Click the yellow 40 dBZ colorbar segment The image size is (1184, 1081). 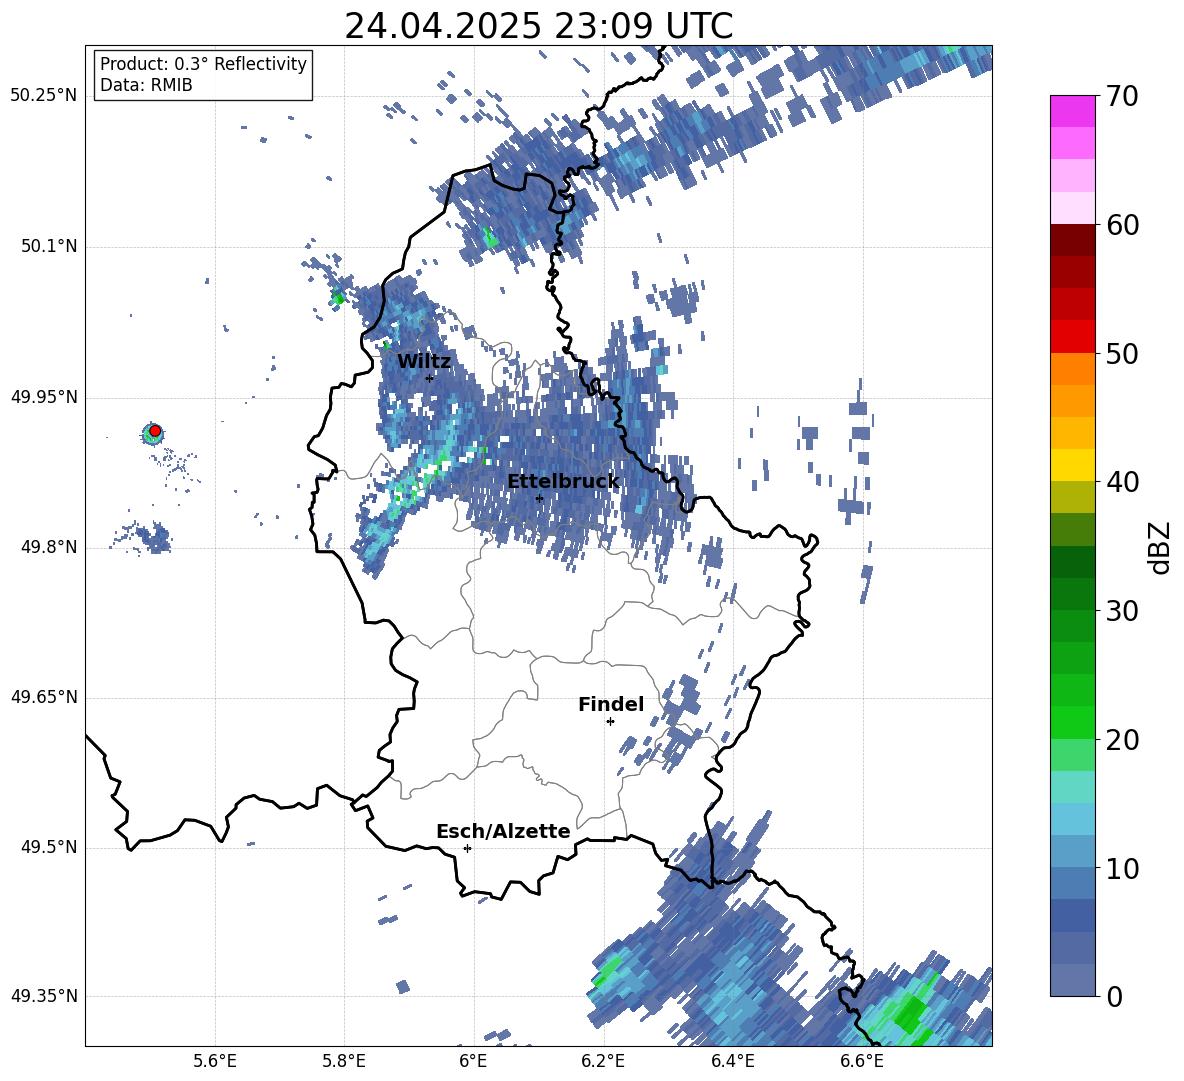point(1072,466)
